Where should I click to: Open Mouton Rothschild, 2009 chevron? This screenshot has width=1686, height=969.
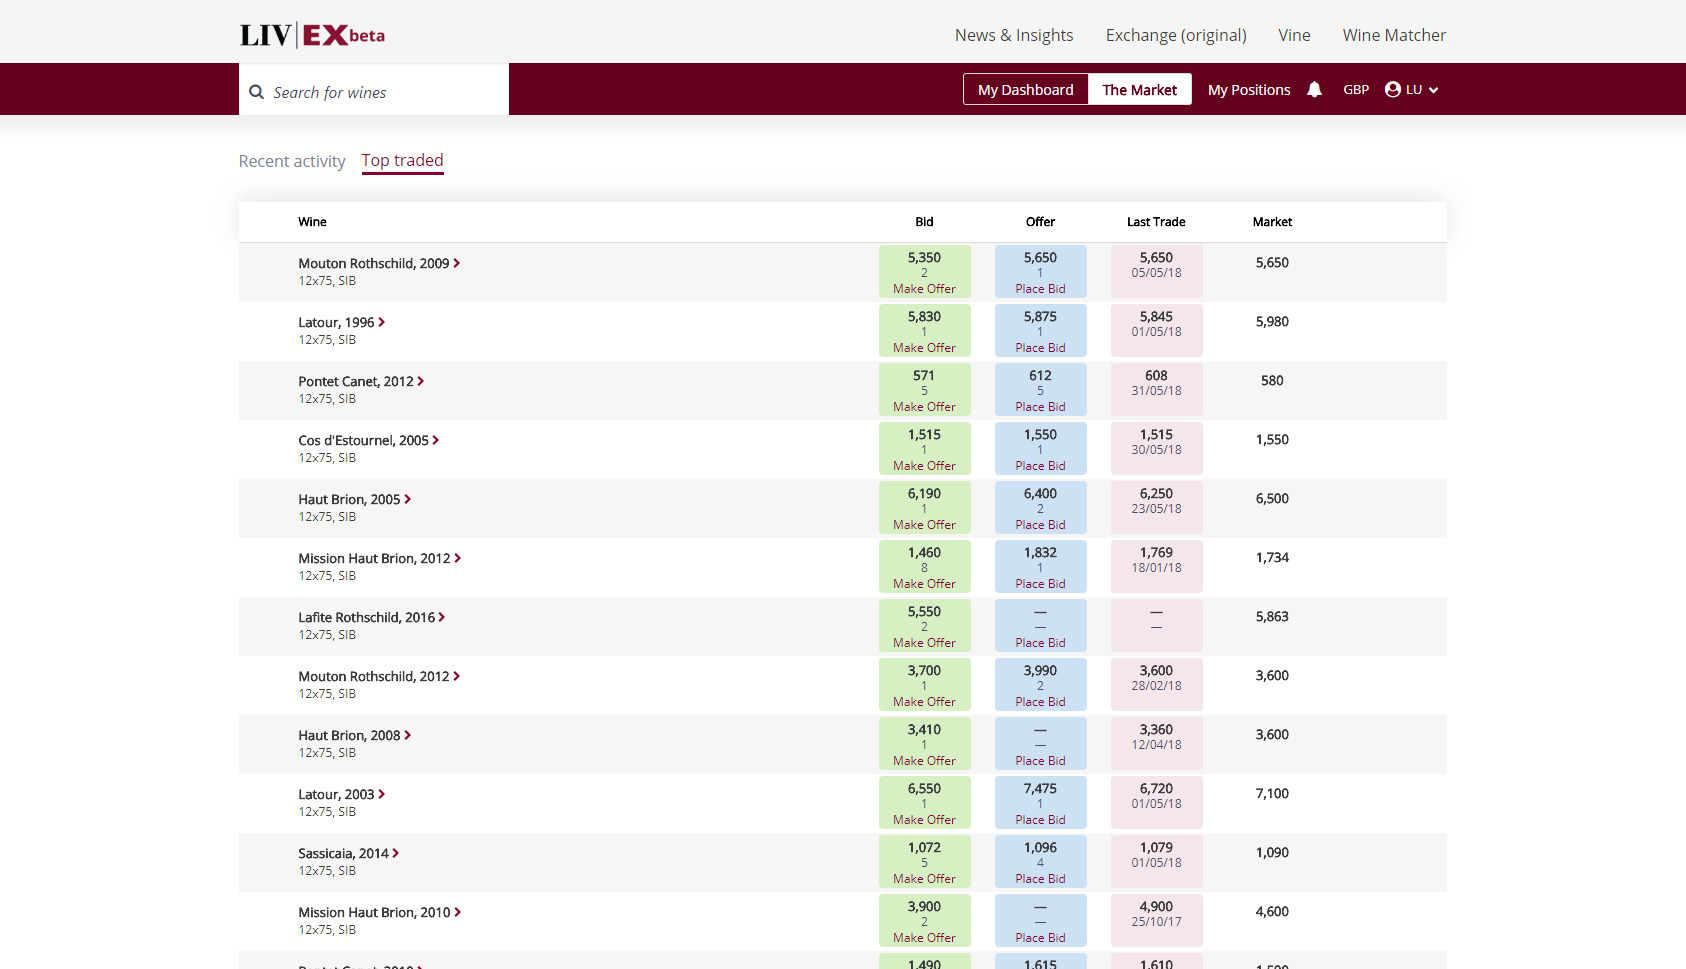(457, 263)
